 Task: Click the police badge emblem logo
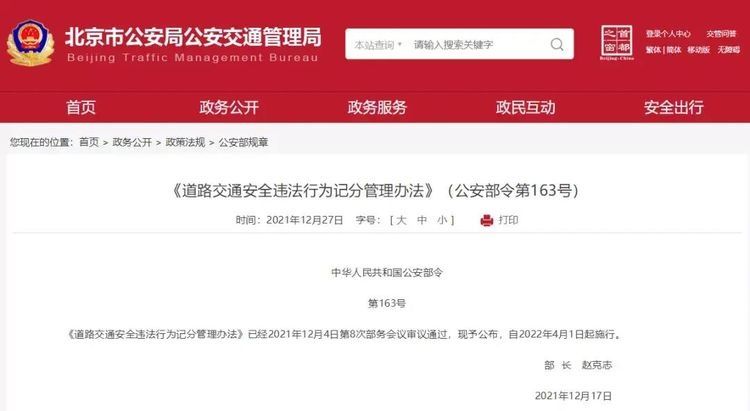pyautogui.click(x=30, y=43)
